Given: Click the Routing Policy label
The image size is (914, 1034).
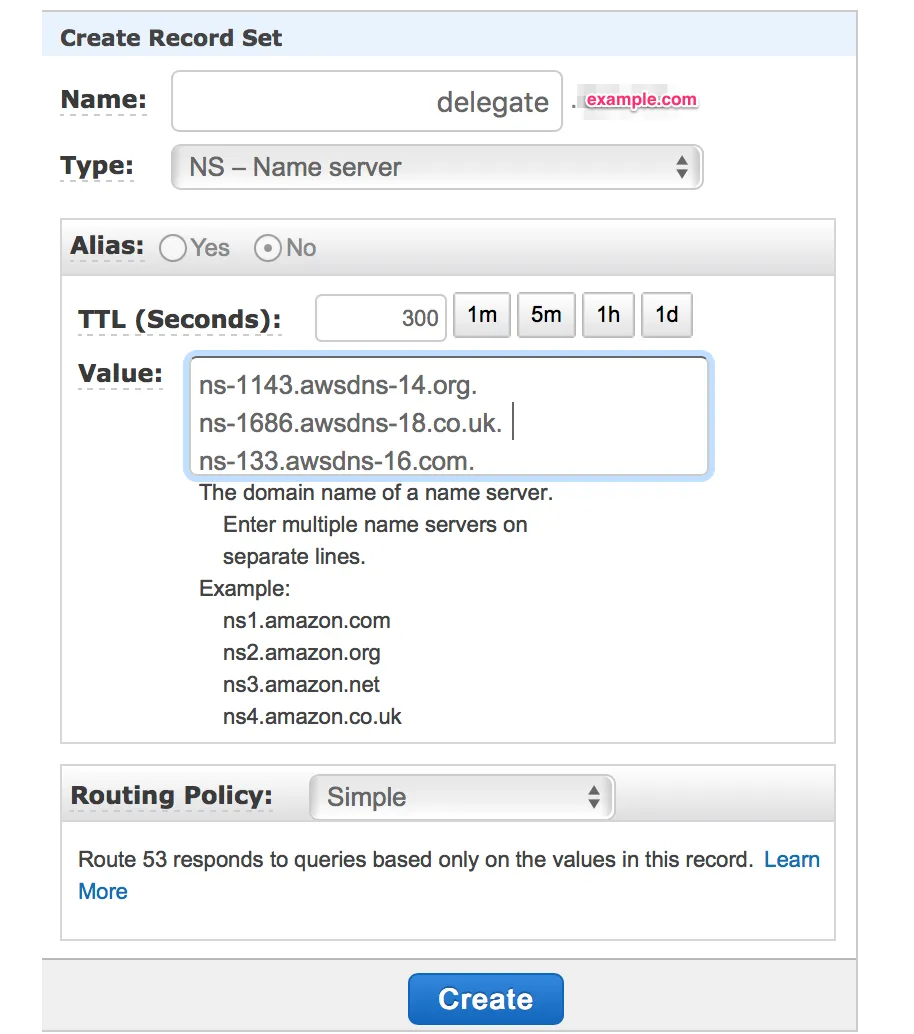Looking at the screenshot, I should (x=171, y=796).
